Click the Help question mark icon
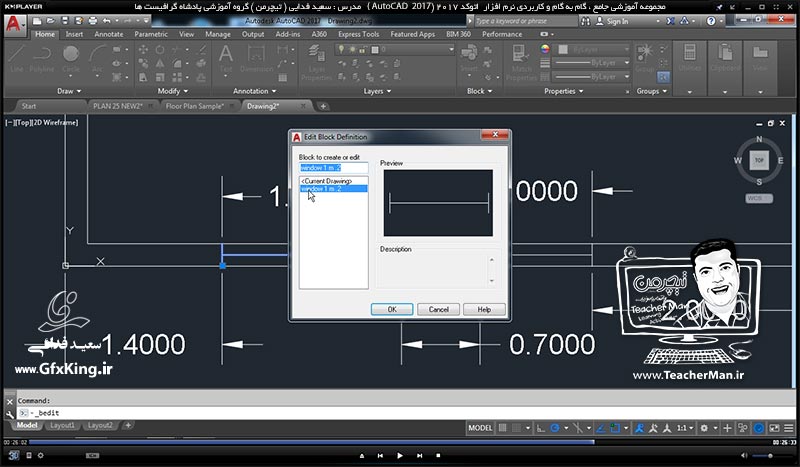800x467 pixels. tap(711, 21)
